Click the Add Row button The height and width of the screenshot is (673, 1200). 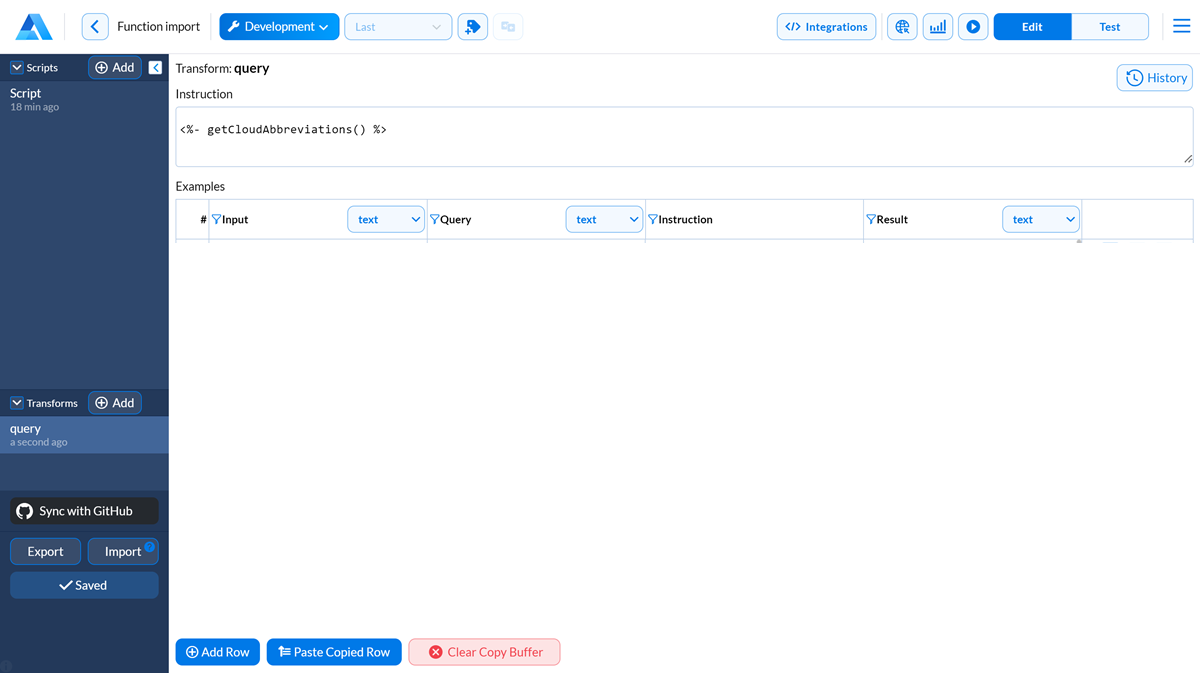coord(218,652)
